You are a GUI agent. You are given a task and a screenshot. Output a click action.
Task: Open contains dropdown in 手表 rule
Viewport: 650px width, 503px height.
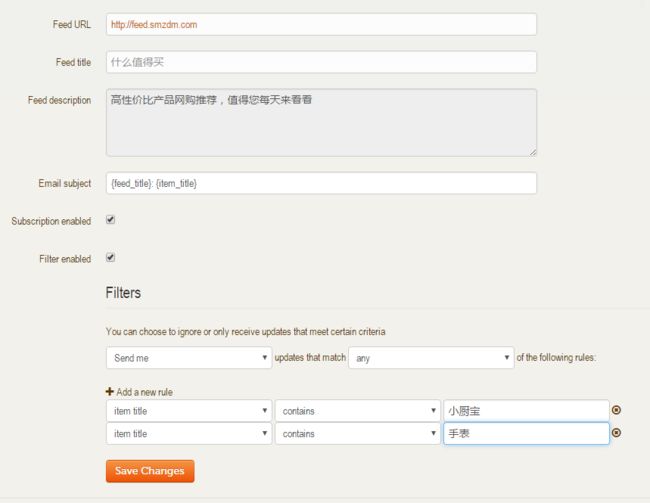tap(357, 433)
